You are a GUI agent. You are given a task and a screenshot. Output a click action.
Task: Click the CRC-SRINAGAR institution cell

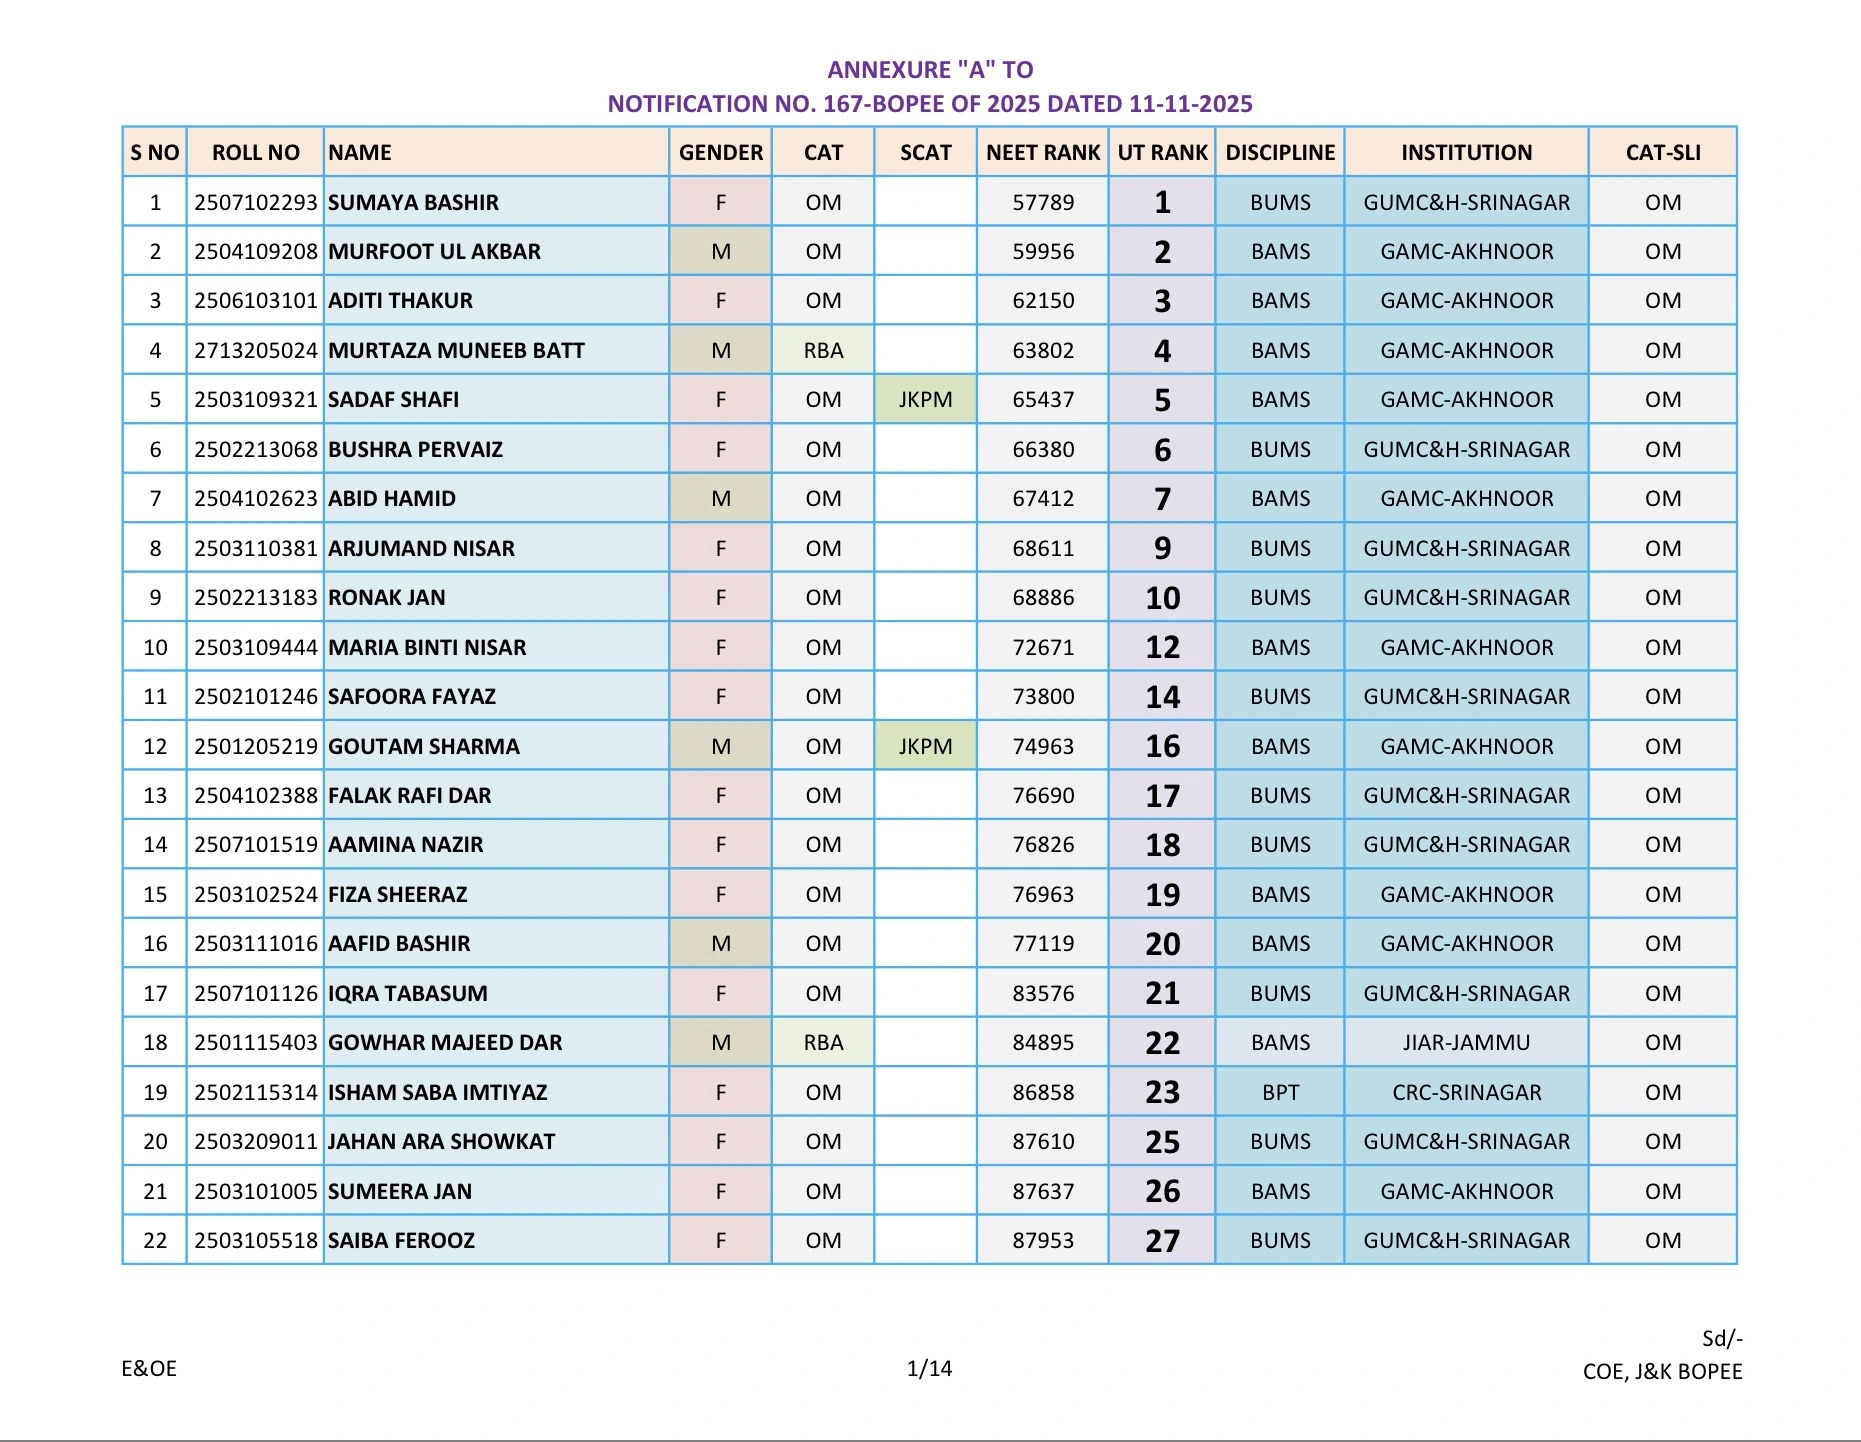click(1466, 1092)
